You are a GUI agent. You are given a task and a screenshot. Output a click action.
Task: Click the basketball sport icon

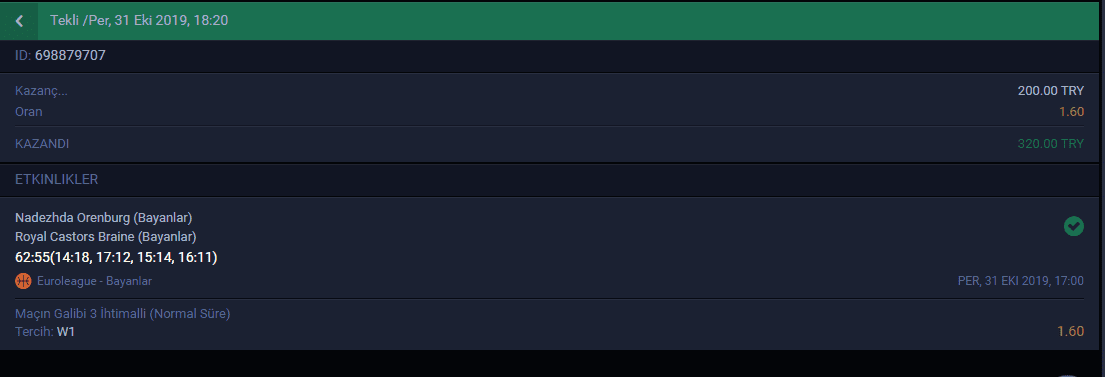click(23, 281)
